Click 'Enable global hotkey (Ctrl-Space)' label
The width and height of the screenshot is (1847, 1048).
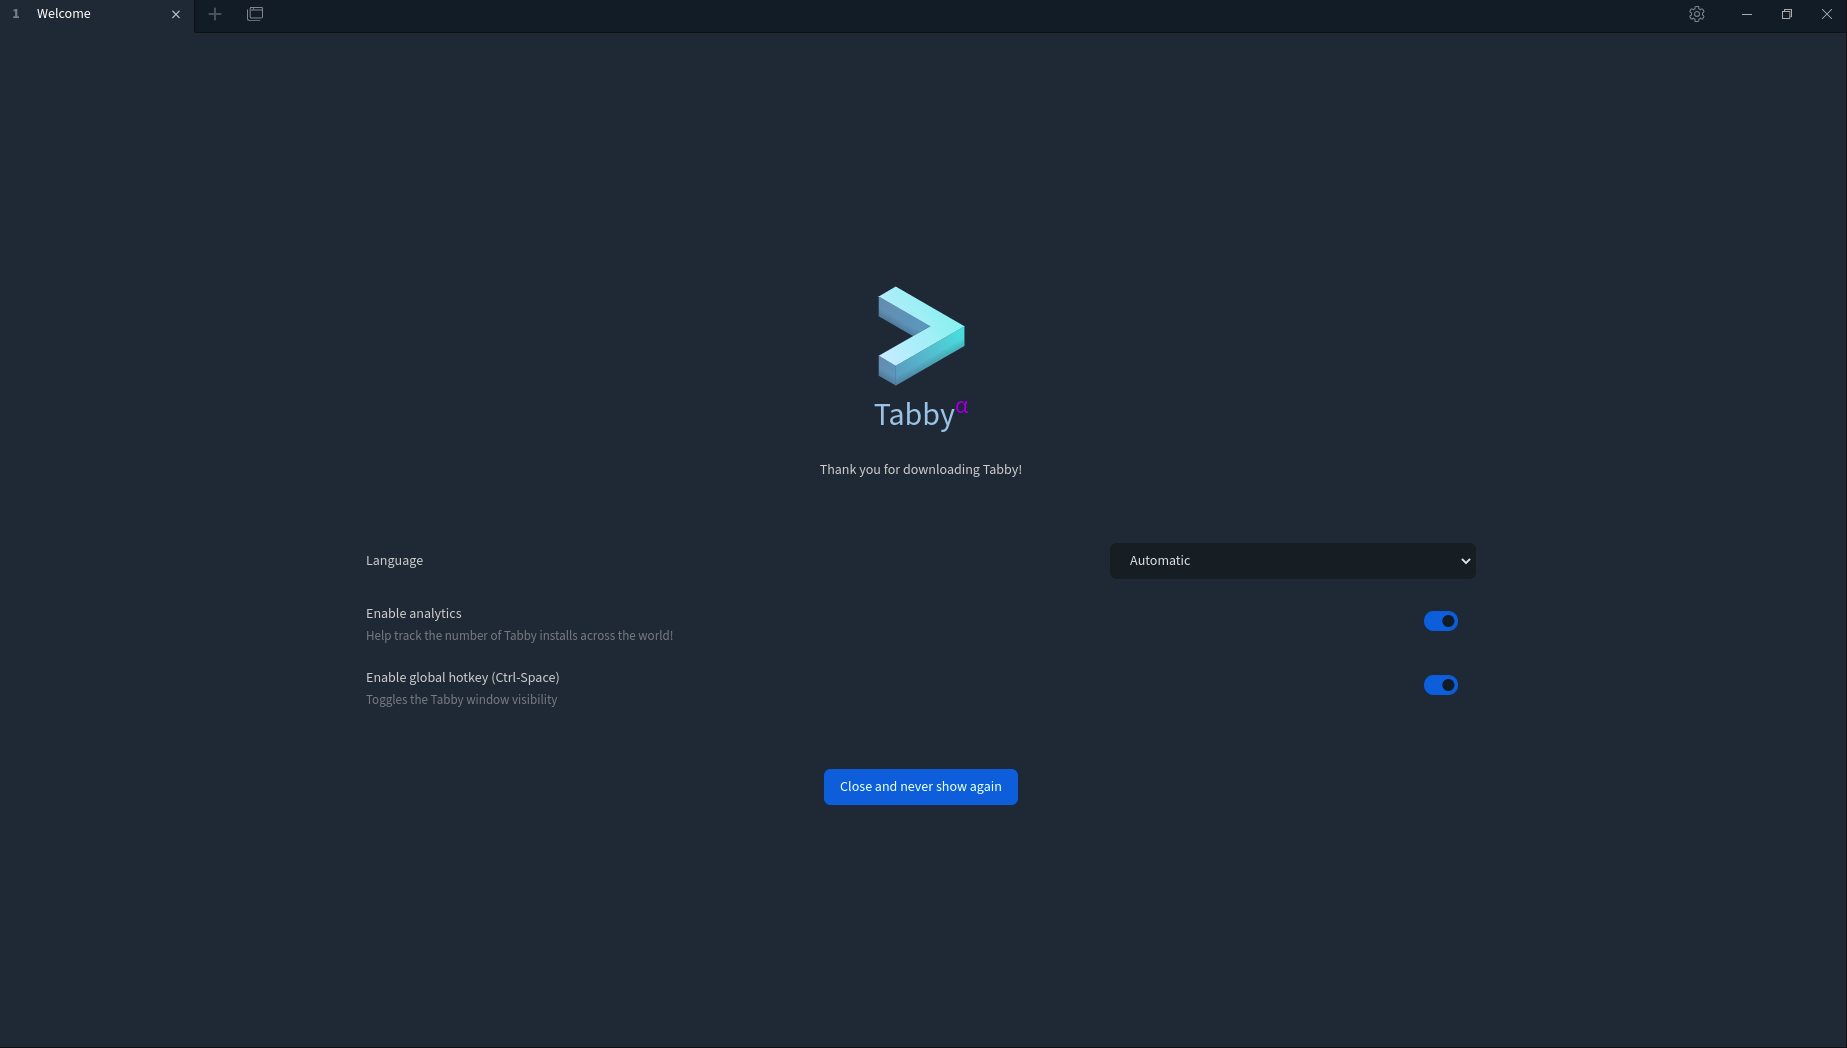(463, 678)
